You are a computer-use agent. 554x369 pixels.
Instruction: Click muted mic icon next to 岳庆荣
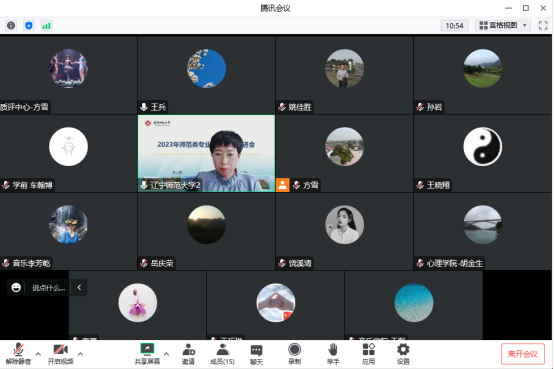(144, 263)
